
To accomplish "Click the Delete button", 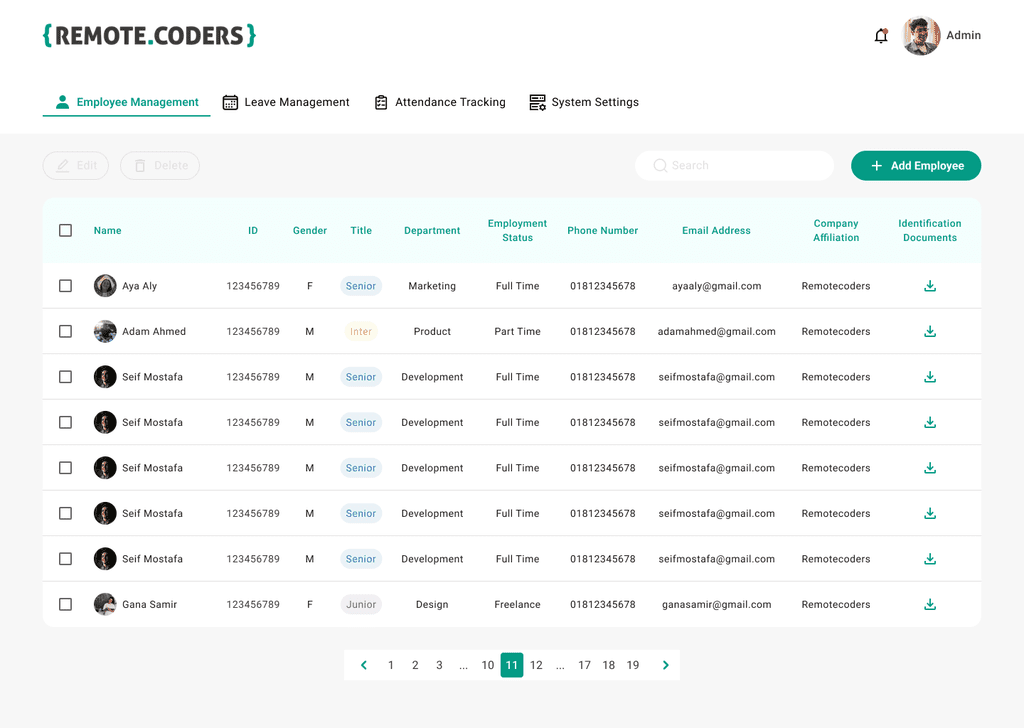I will (x=160, y=166).
